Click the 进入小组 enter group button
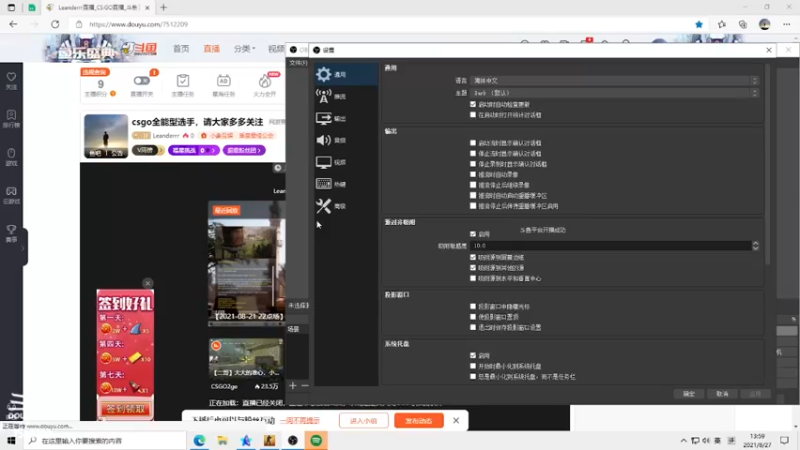This screenshot has height=450, width=800. (363, 420)
